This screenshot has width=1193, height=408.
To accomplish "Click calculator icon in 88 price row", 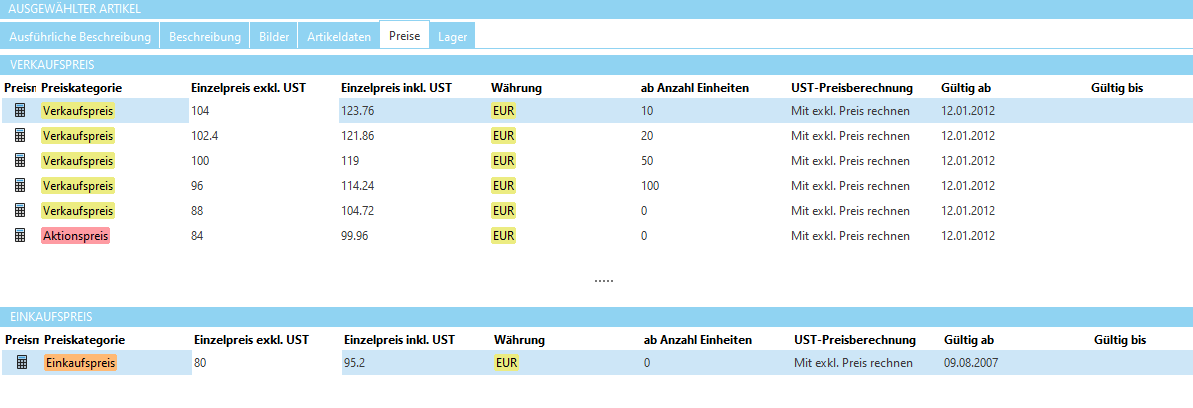I will tap(20, 211).
